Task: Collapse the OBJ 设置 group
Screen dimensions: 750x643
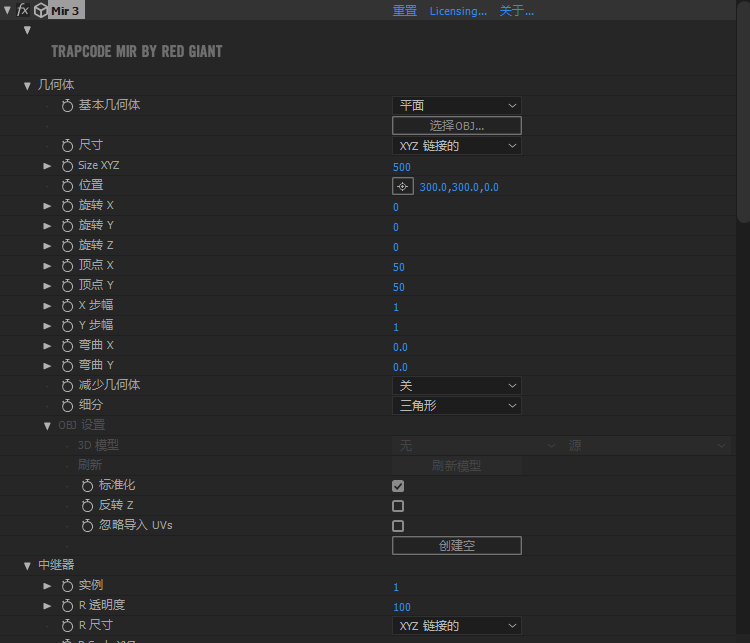Action: tap(47, 426)
